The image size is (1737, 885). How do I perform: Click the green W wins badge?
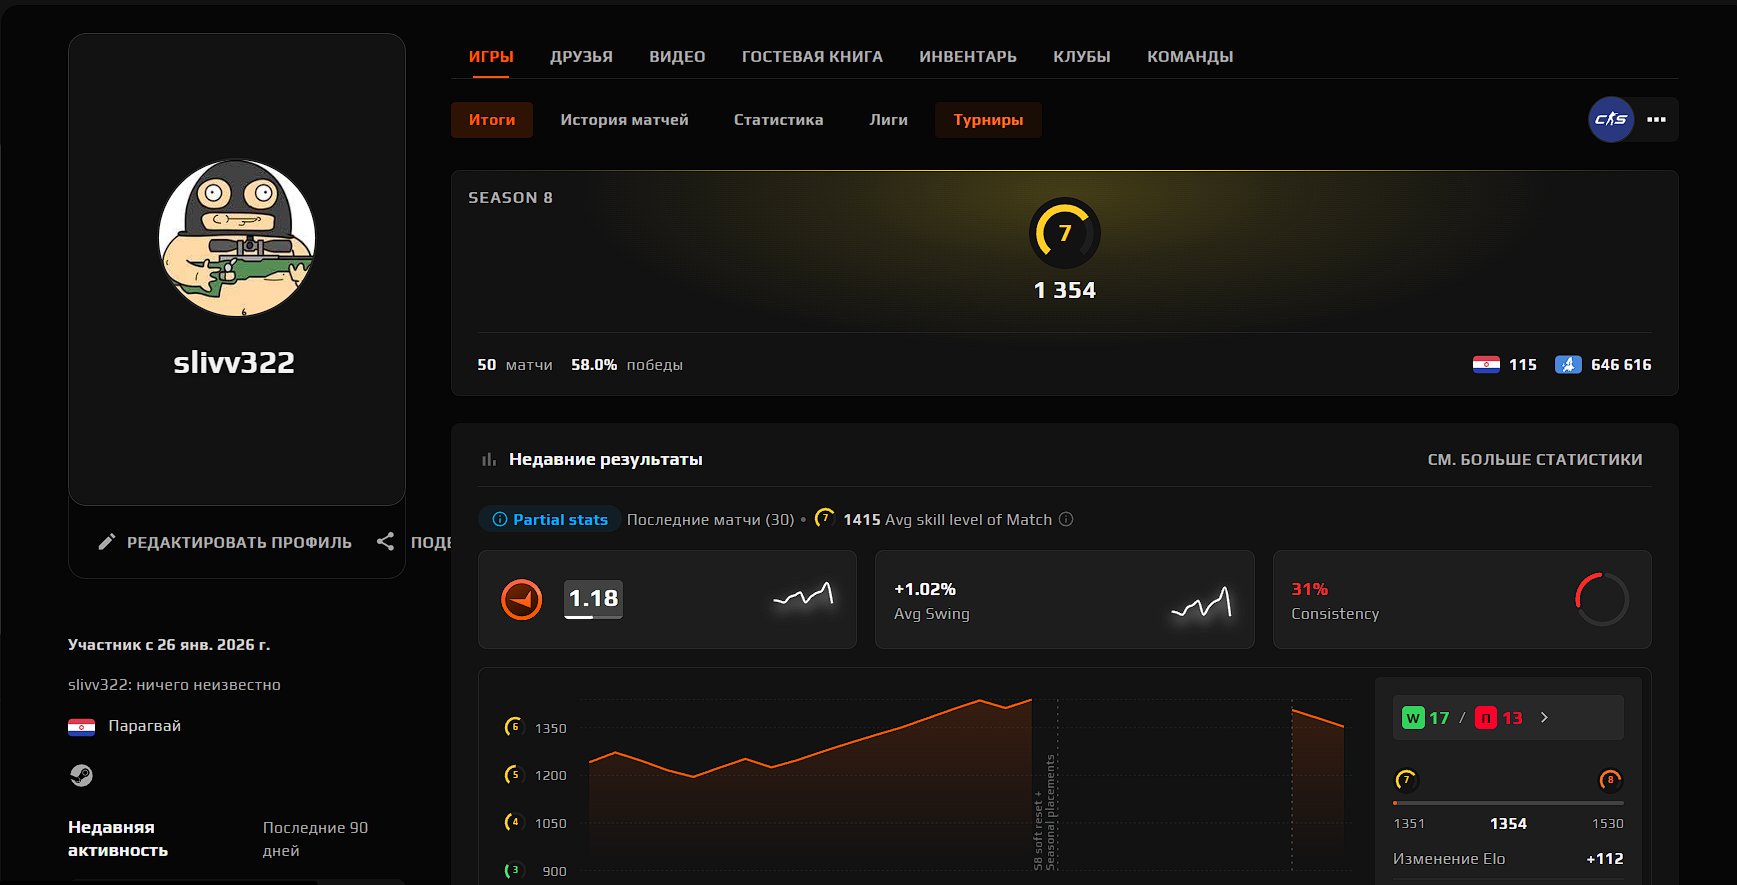pos(1413,718)
